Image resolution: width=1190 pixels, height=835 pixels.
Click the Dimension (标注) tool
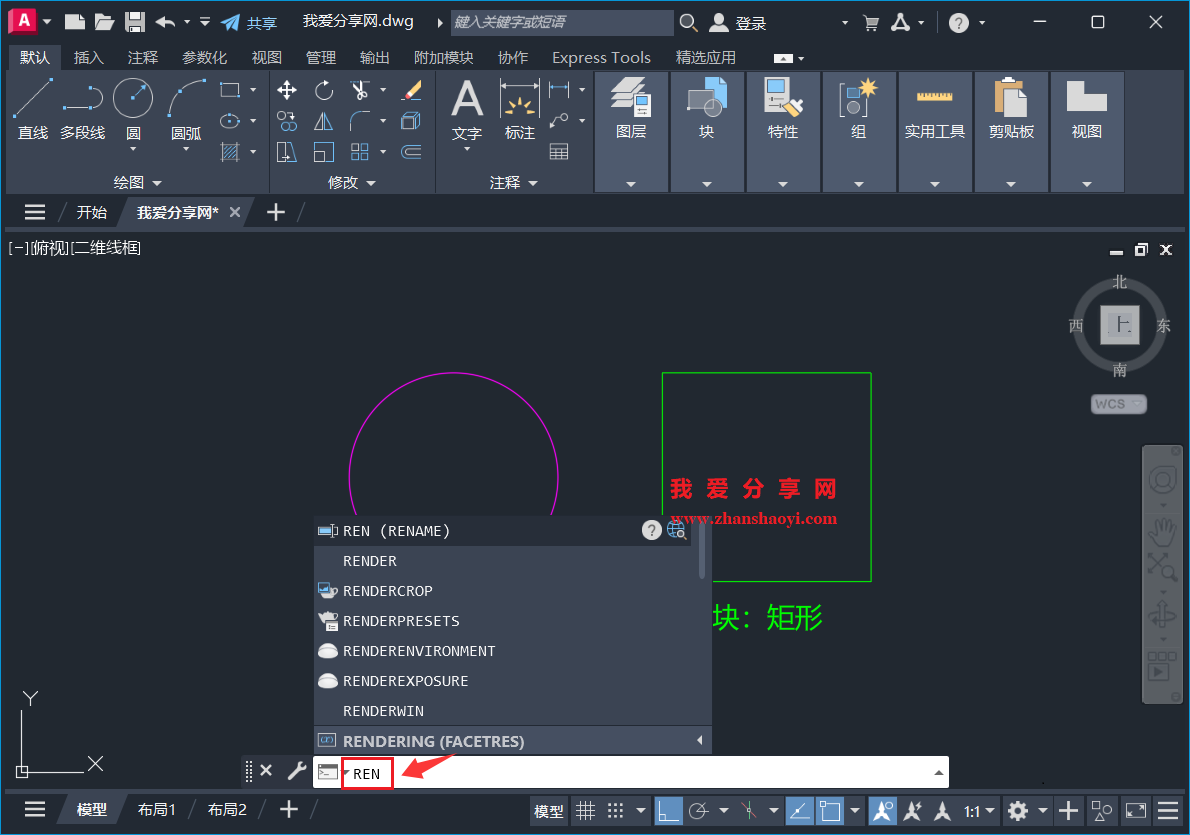click(x=520, y=111)
